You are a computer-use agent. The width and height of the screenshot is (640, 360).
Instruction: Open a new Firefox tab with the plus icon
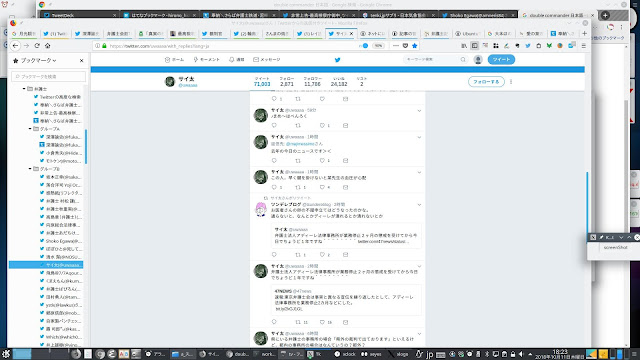pos(584,33)
